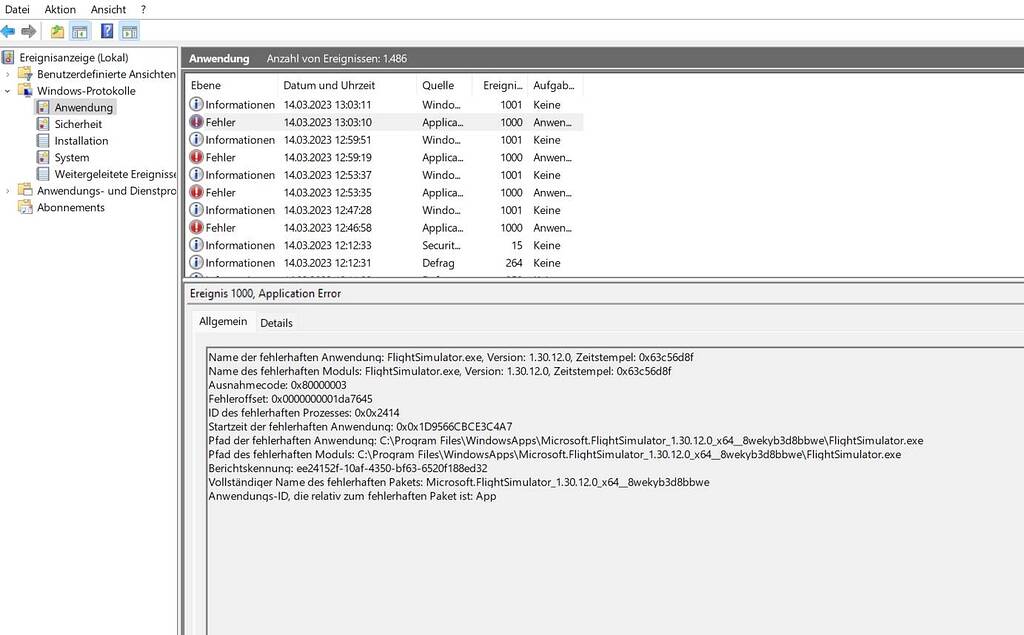
Task: Select the Sicherheit log entry
Action: tap(78, 123)
